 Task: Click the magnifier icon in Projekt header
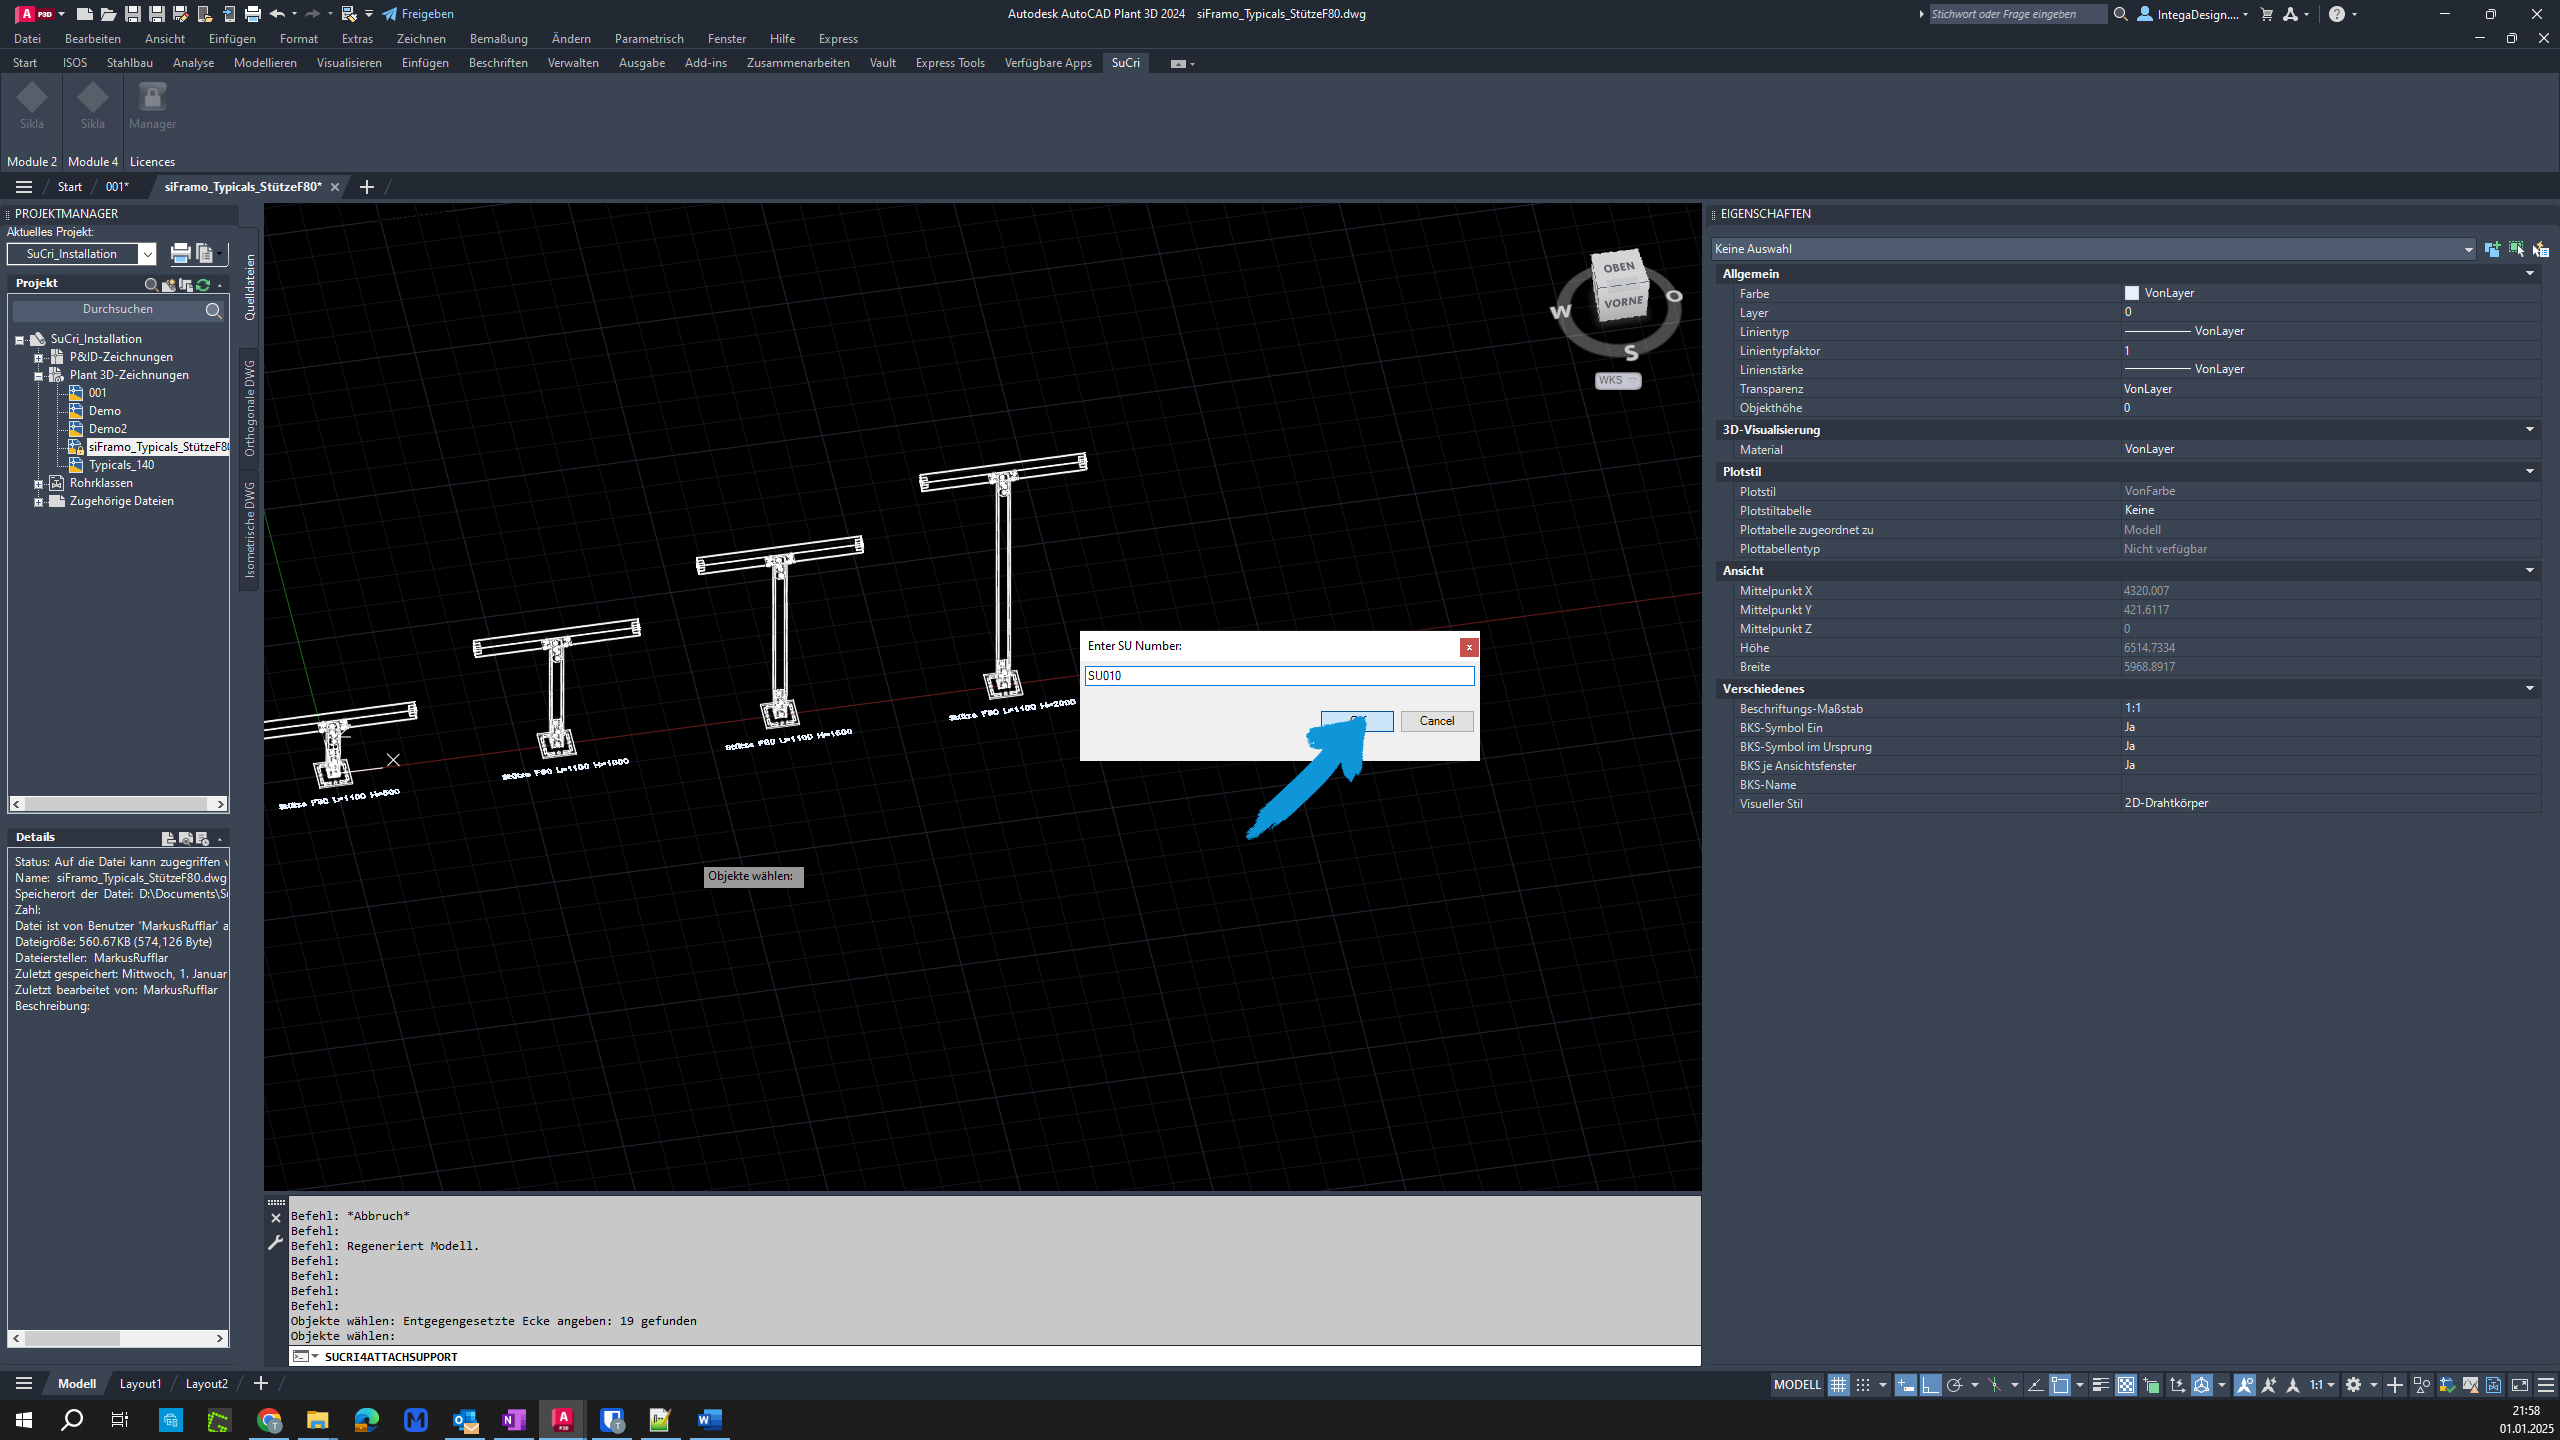pyautogui.click(x=151, y=285)
